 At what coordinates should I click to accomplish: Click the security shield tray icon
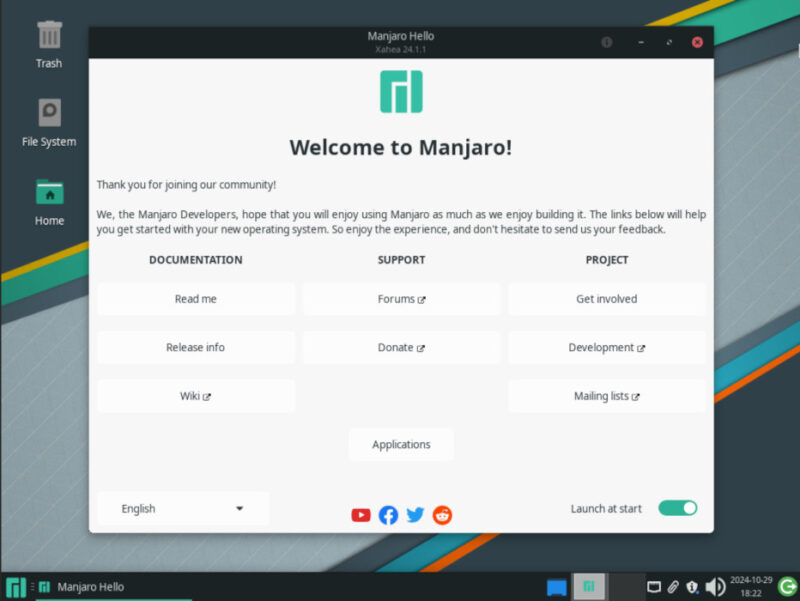(x=691, y=586)
